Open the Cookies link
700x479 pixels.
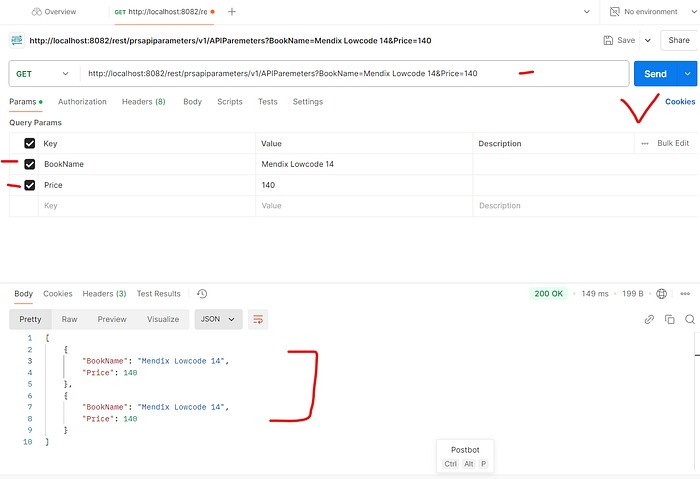680,102
